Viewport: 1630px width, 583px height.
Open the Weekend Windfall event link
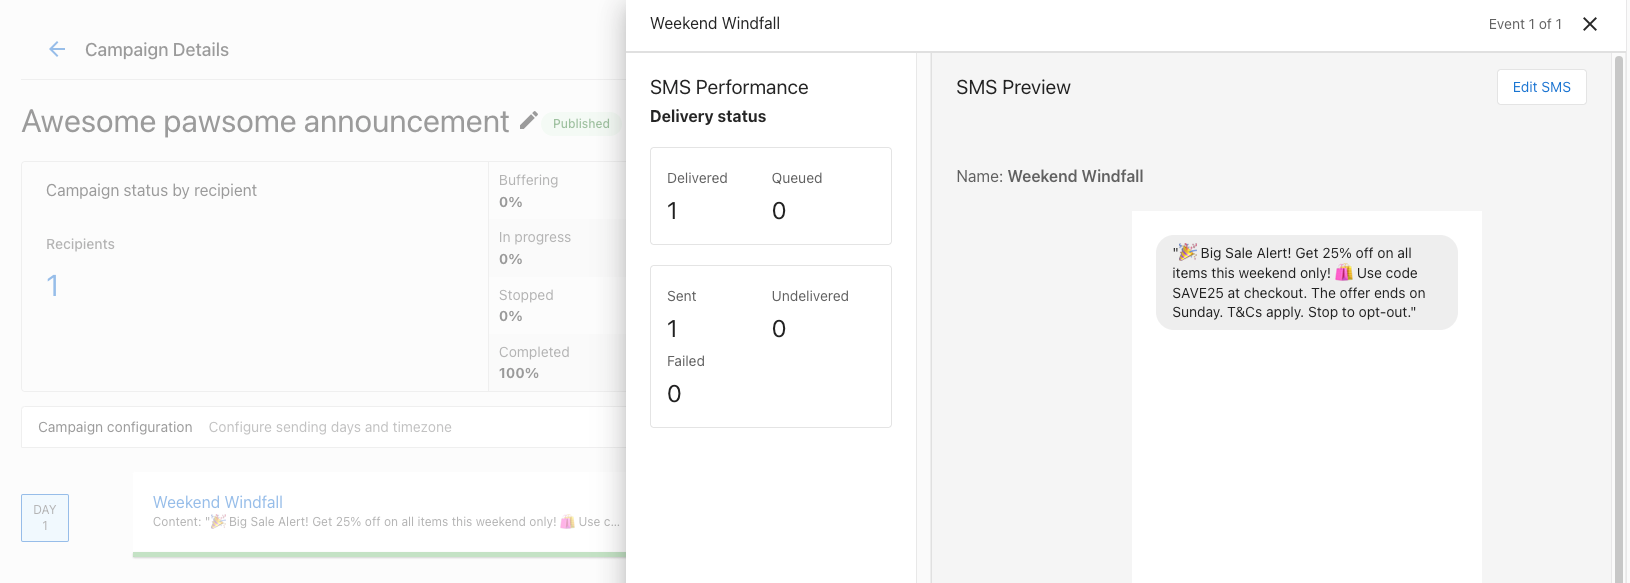point(217,502)
